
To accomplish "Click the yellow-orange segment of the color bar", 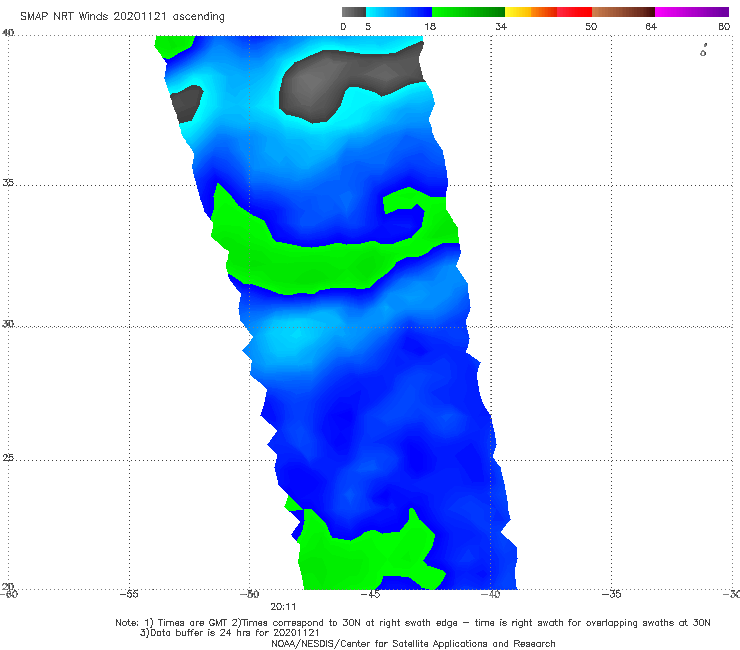I will [530, 12].
